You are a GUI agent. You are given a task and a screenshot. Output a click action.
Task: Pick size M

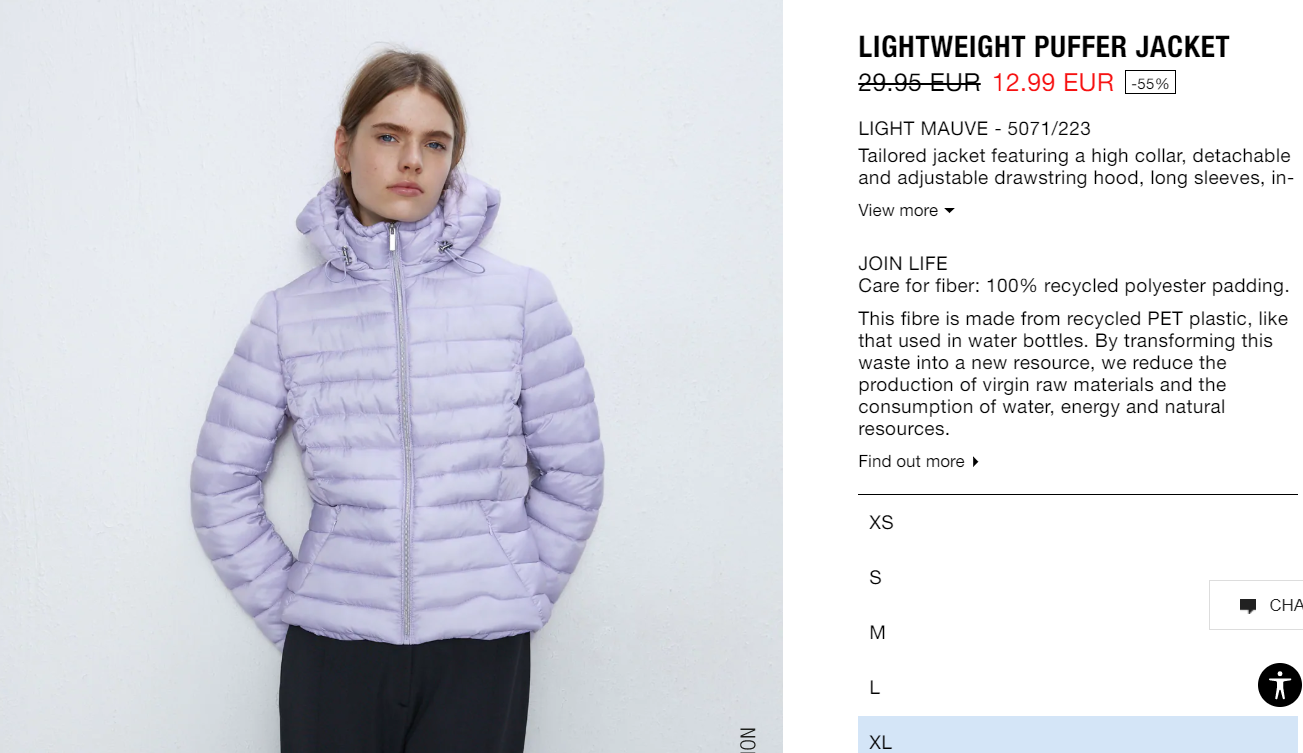point(1077,633)
